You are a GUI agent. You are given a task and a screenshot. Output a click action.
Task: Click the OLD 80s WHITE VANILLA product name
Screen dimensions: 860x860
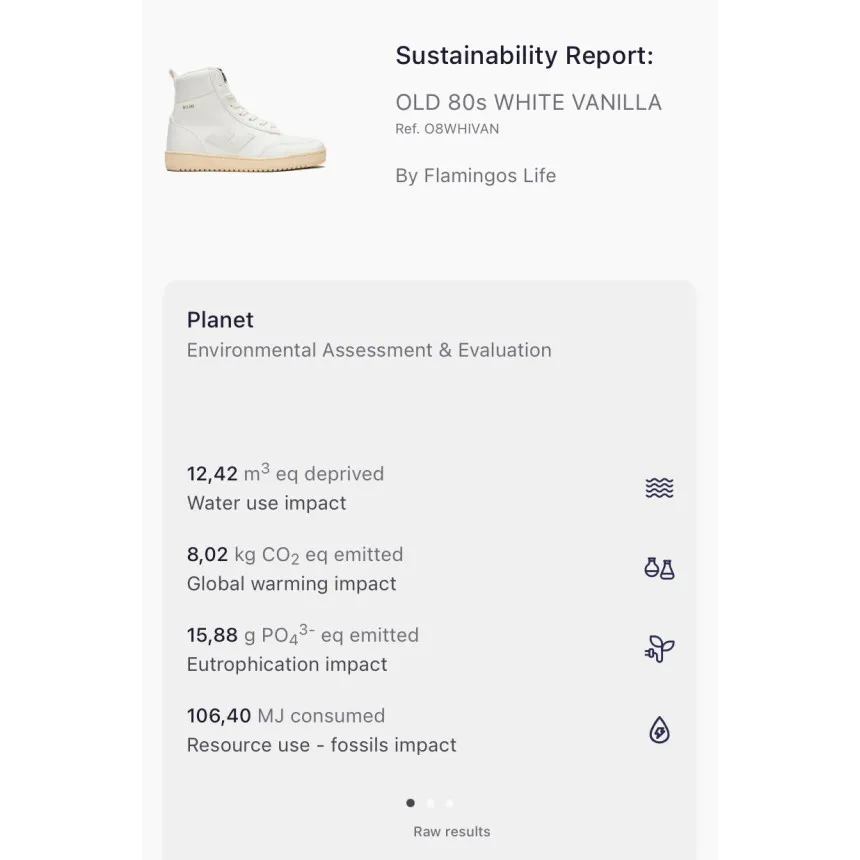529,103
